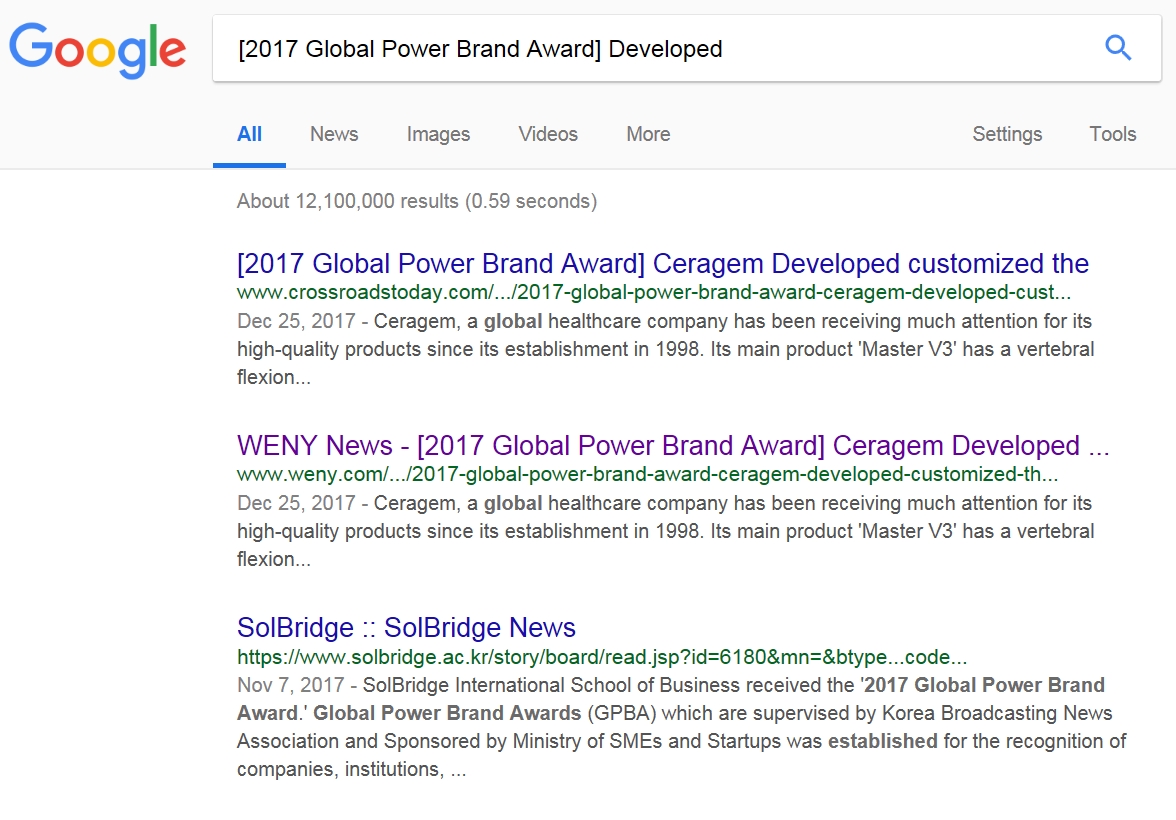
Task: Select the All results tab
Action: (249, 134)
